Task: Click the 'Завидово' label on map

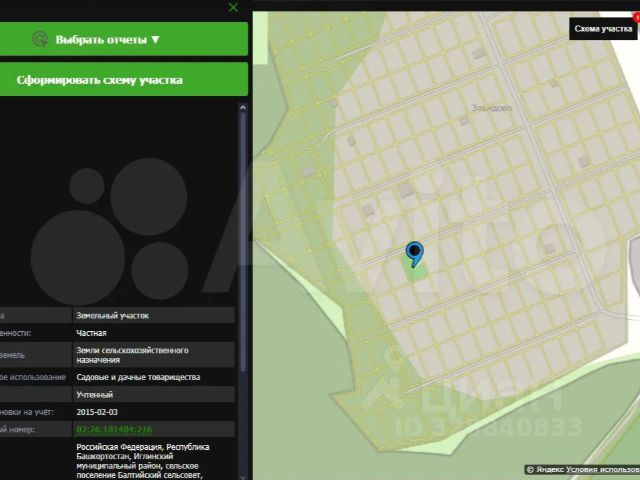Action: (x=491, y=108)
